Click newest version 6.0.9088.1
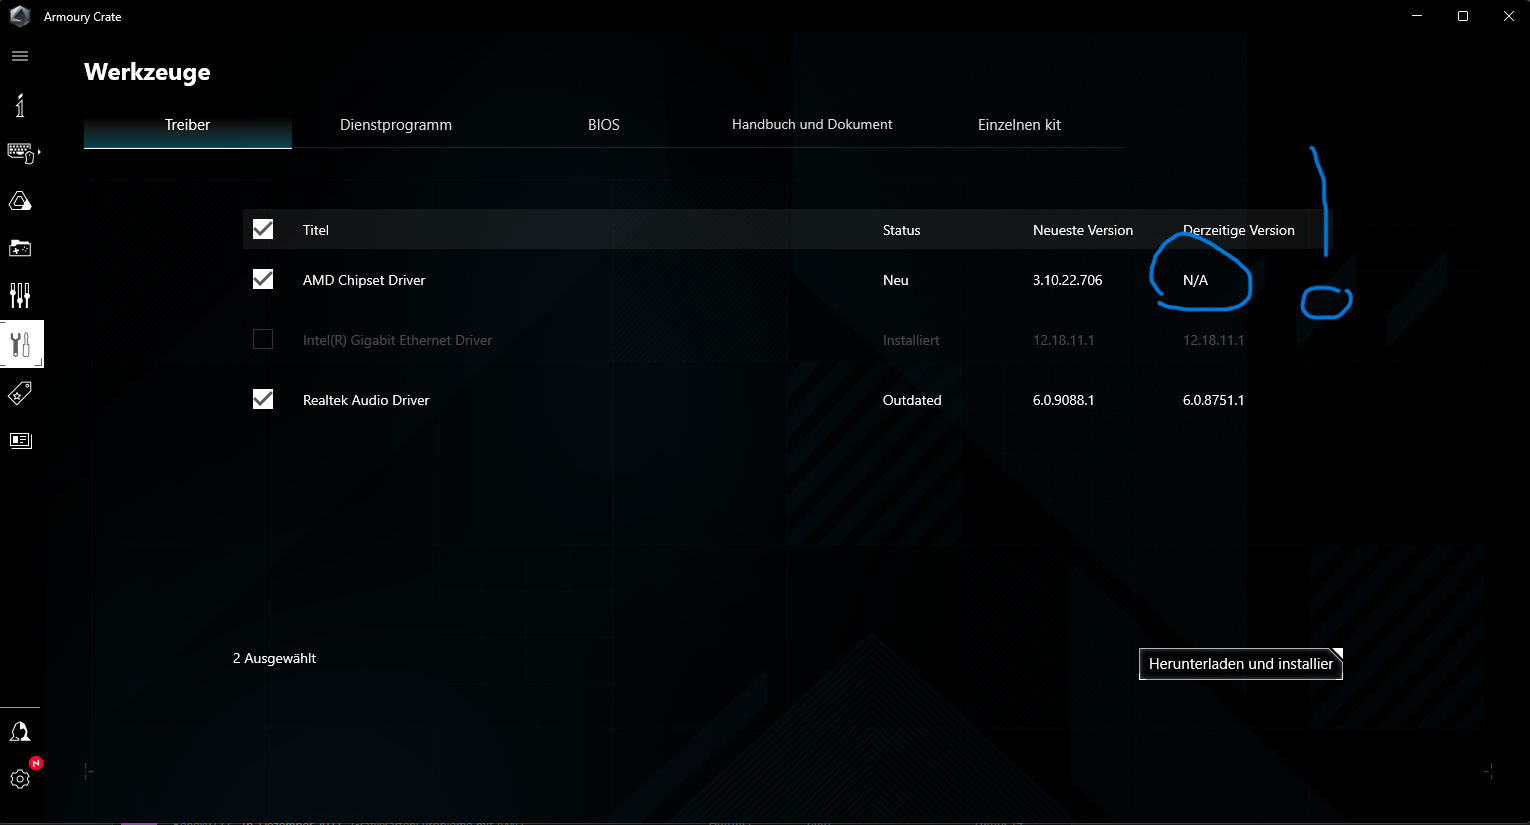The width and height of the screenshot is (1530, 825). (1063, 400)
